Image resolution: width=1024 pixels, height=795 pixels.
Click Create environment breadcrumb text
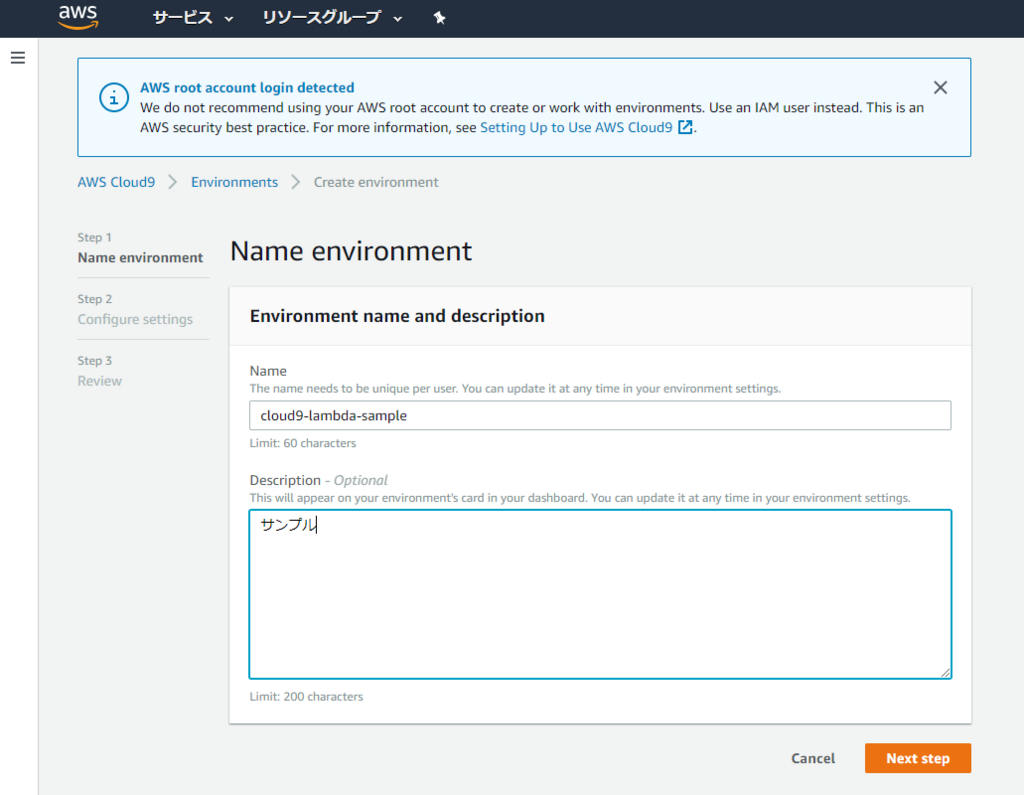(376, 182)
